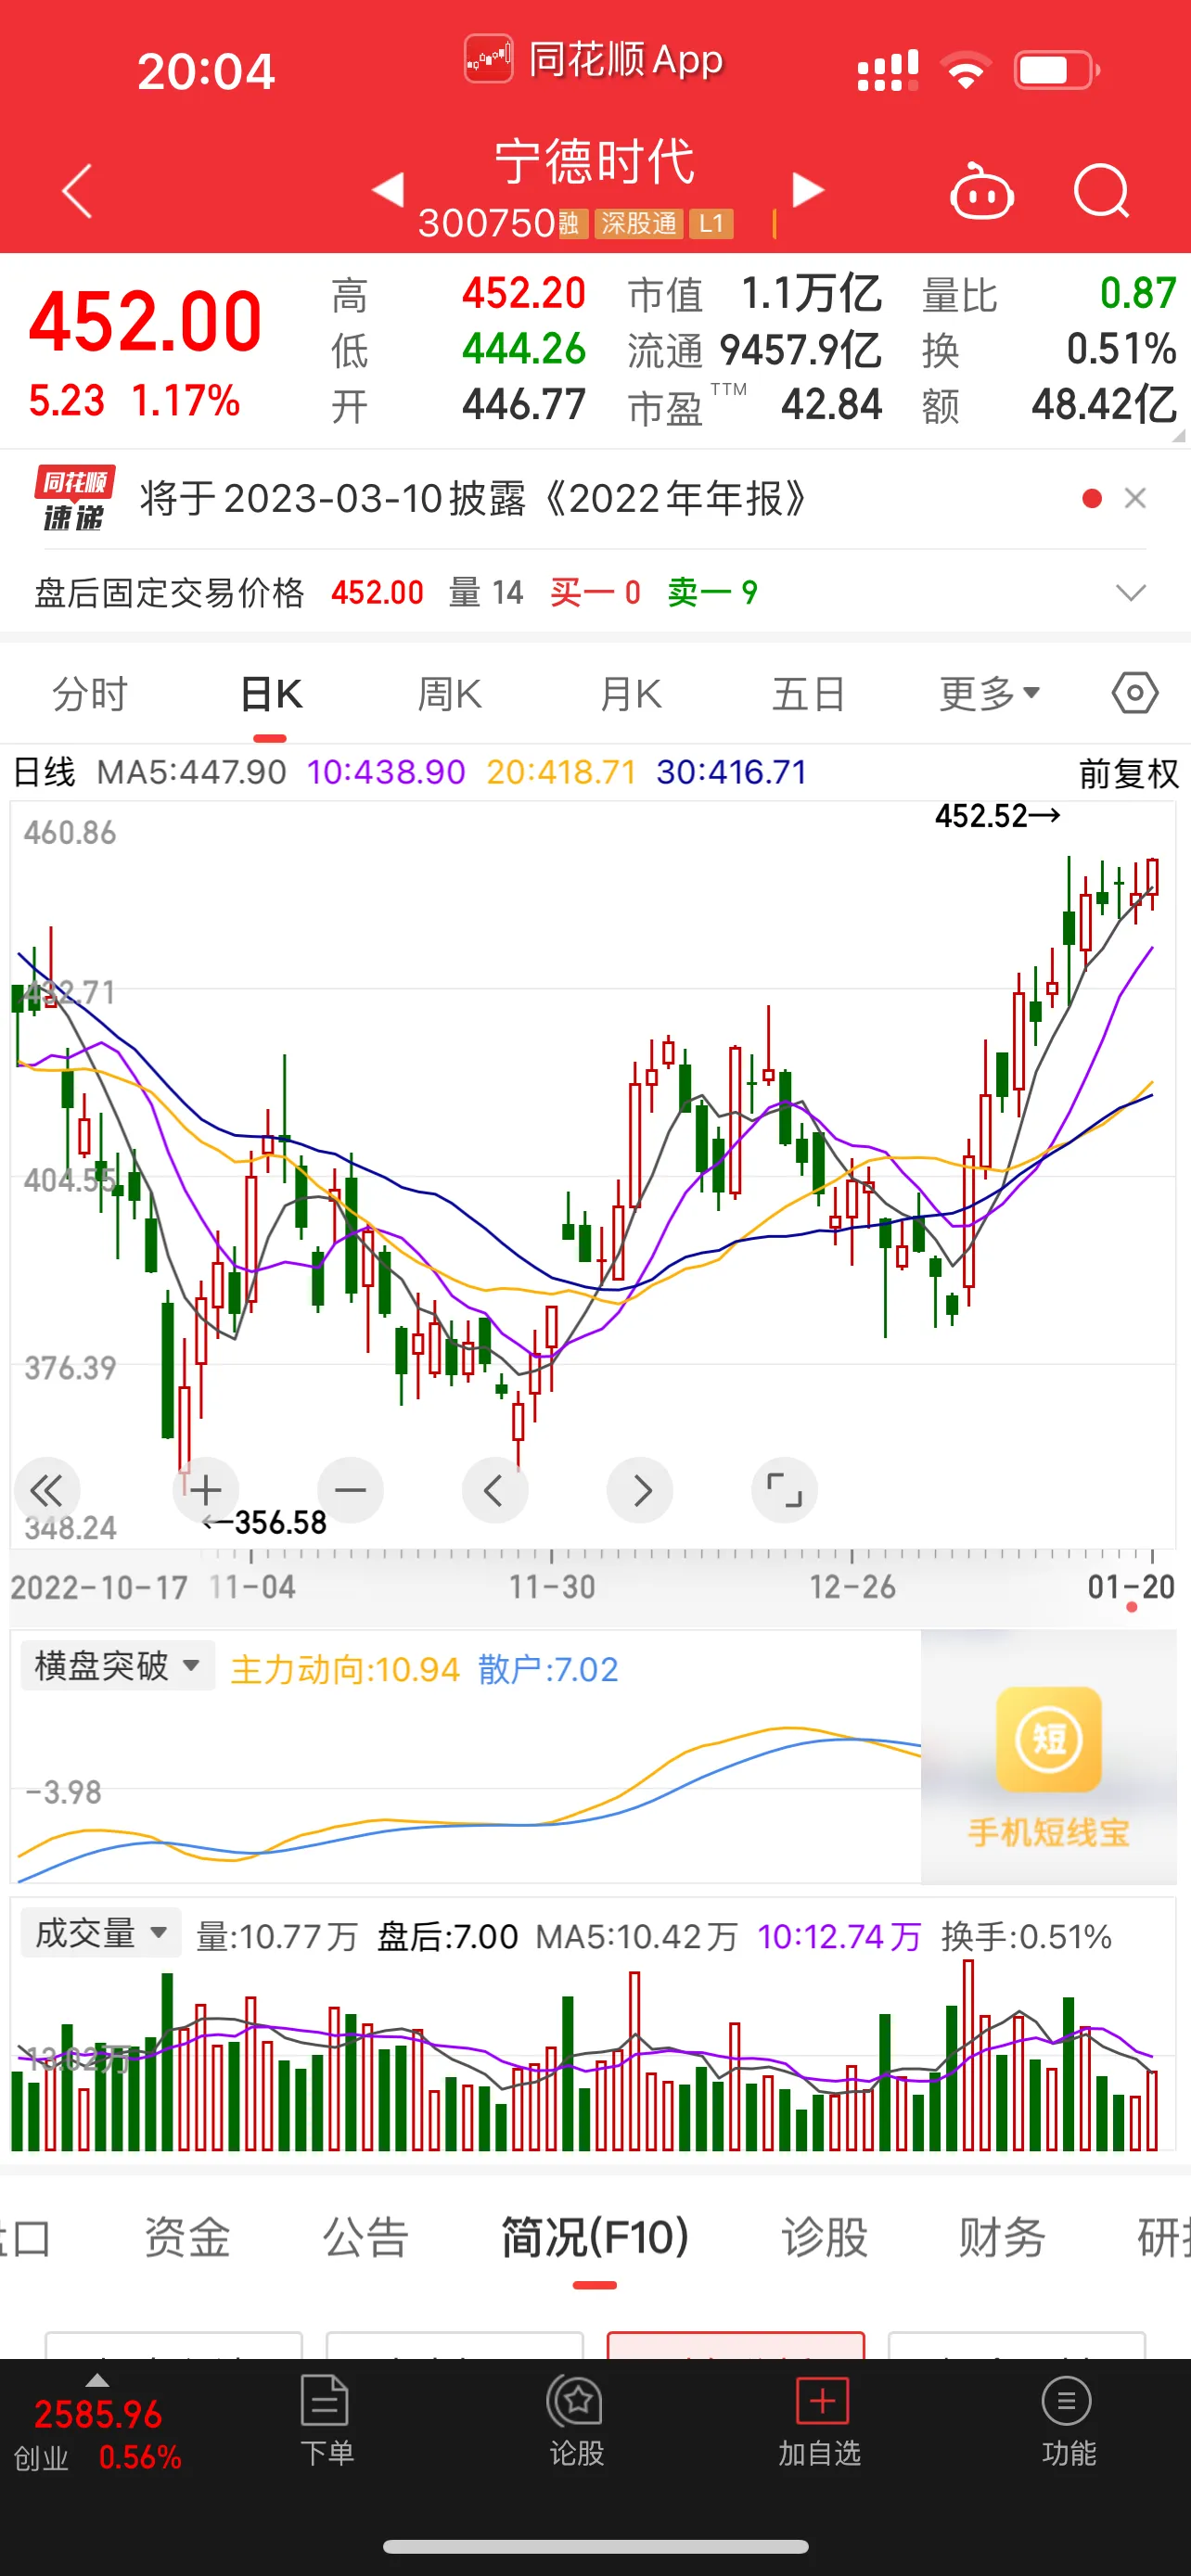This screenshot has width=1191, height=2576.
Task: Zoom in chart with plus button
Action: [x=206, y=1490]
